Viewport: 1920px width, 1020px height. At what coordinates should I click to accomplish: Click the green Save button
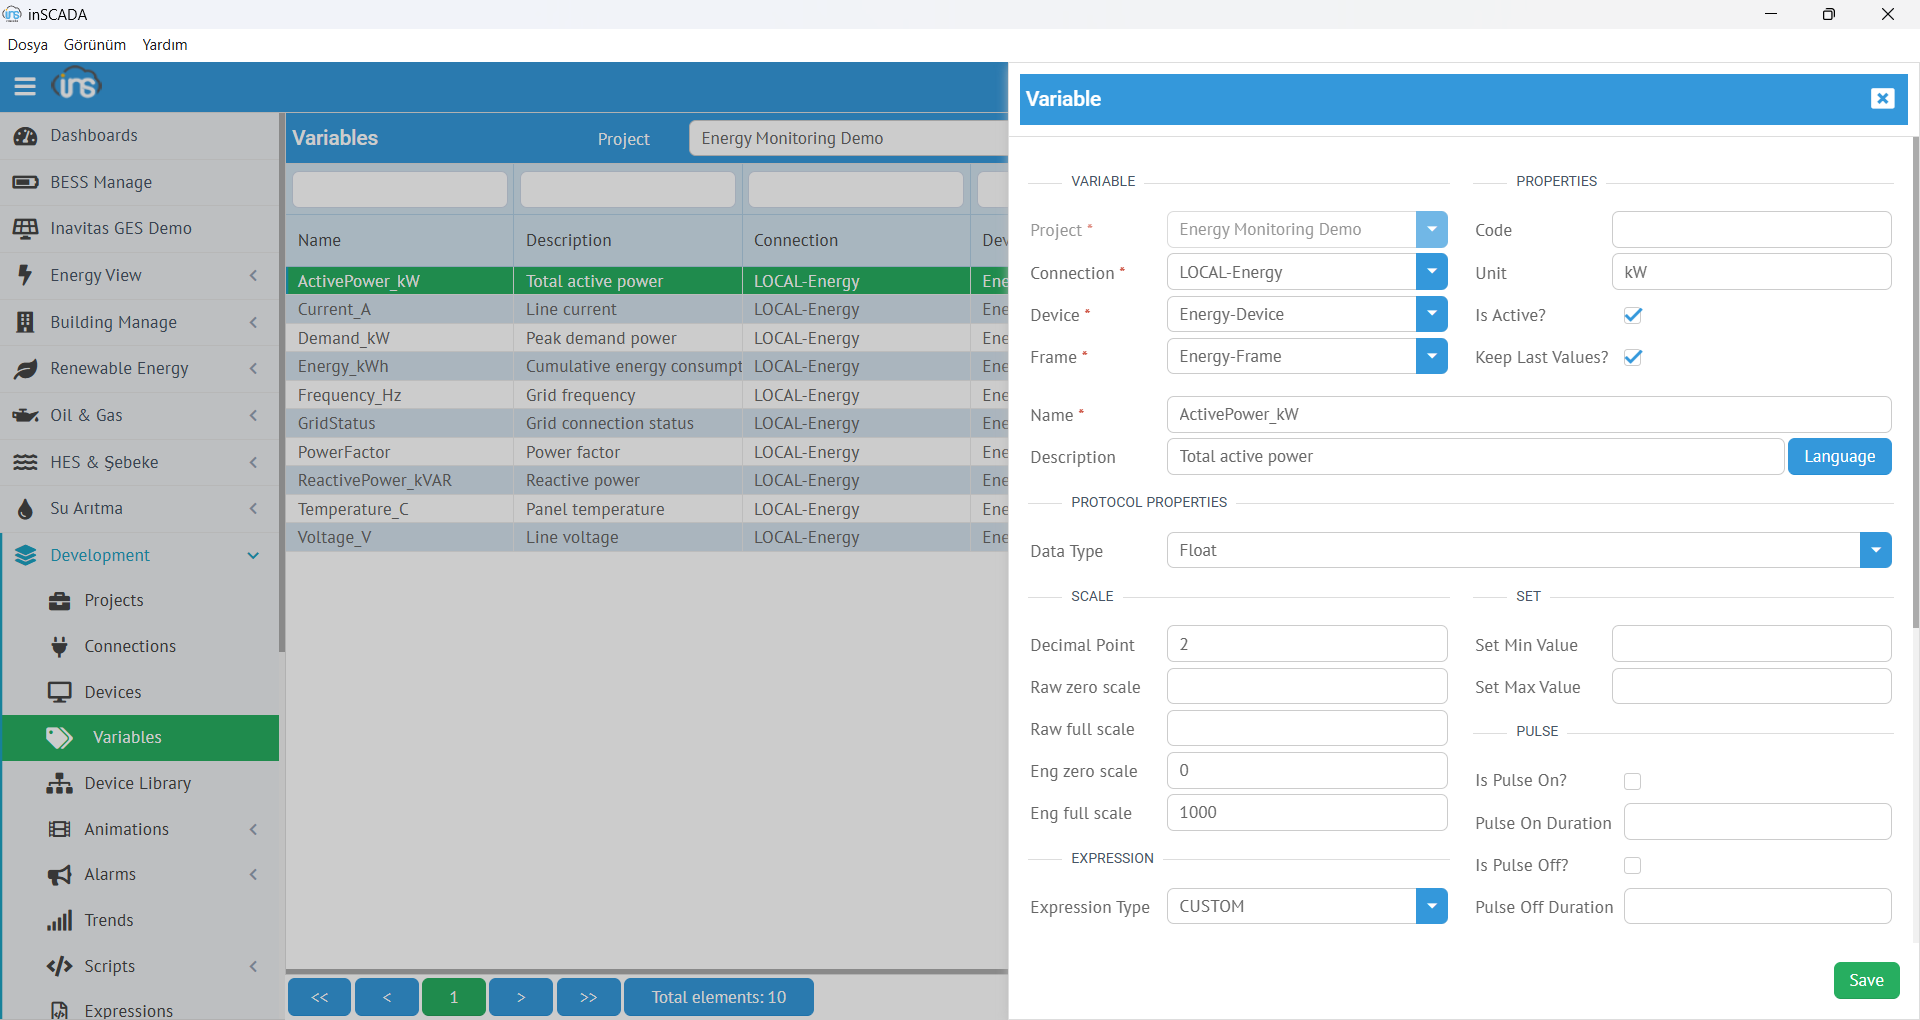[1866, 980]
